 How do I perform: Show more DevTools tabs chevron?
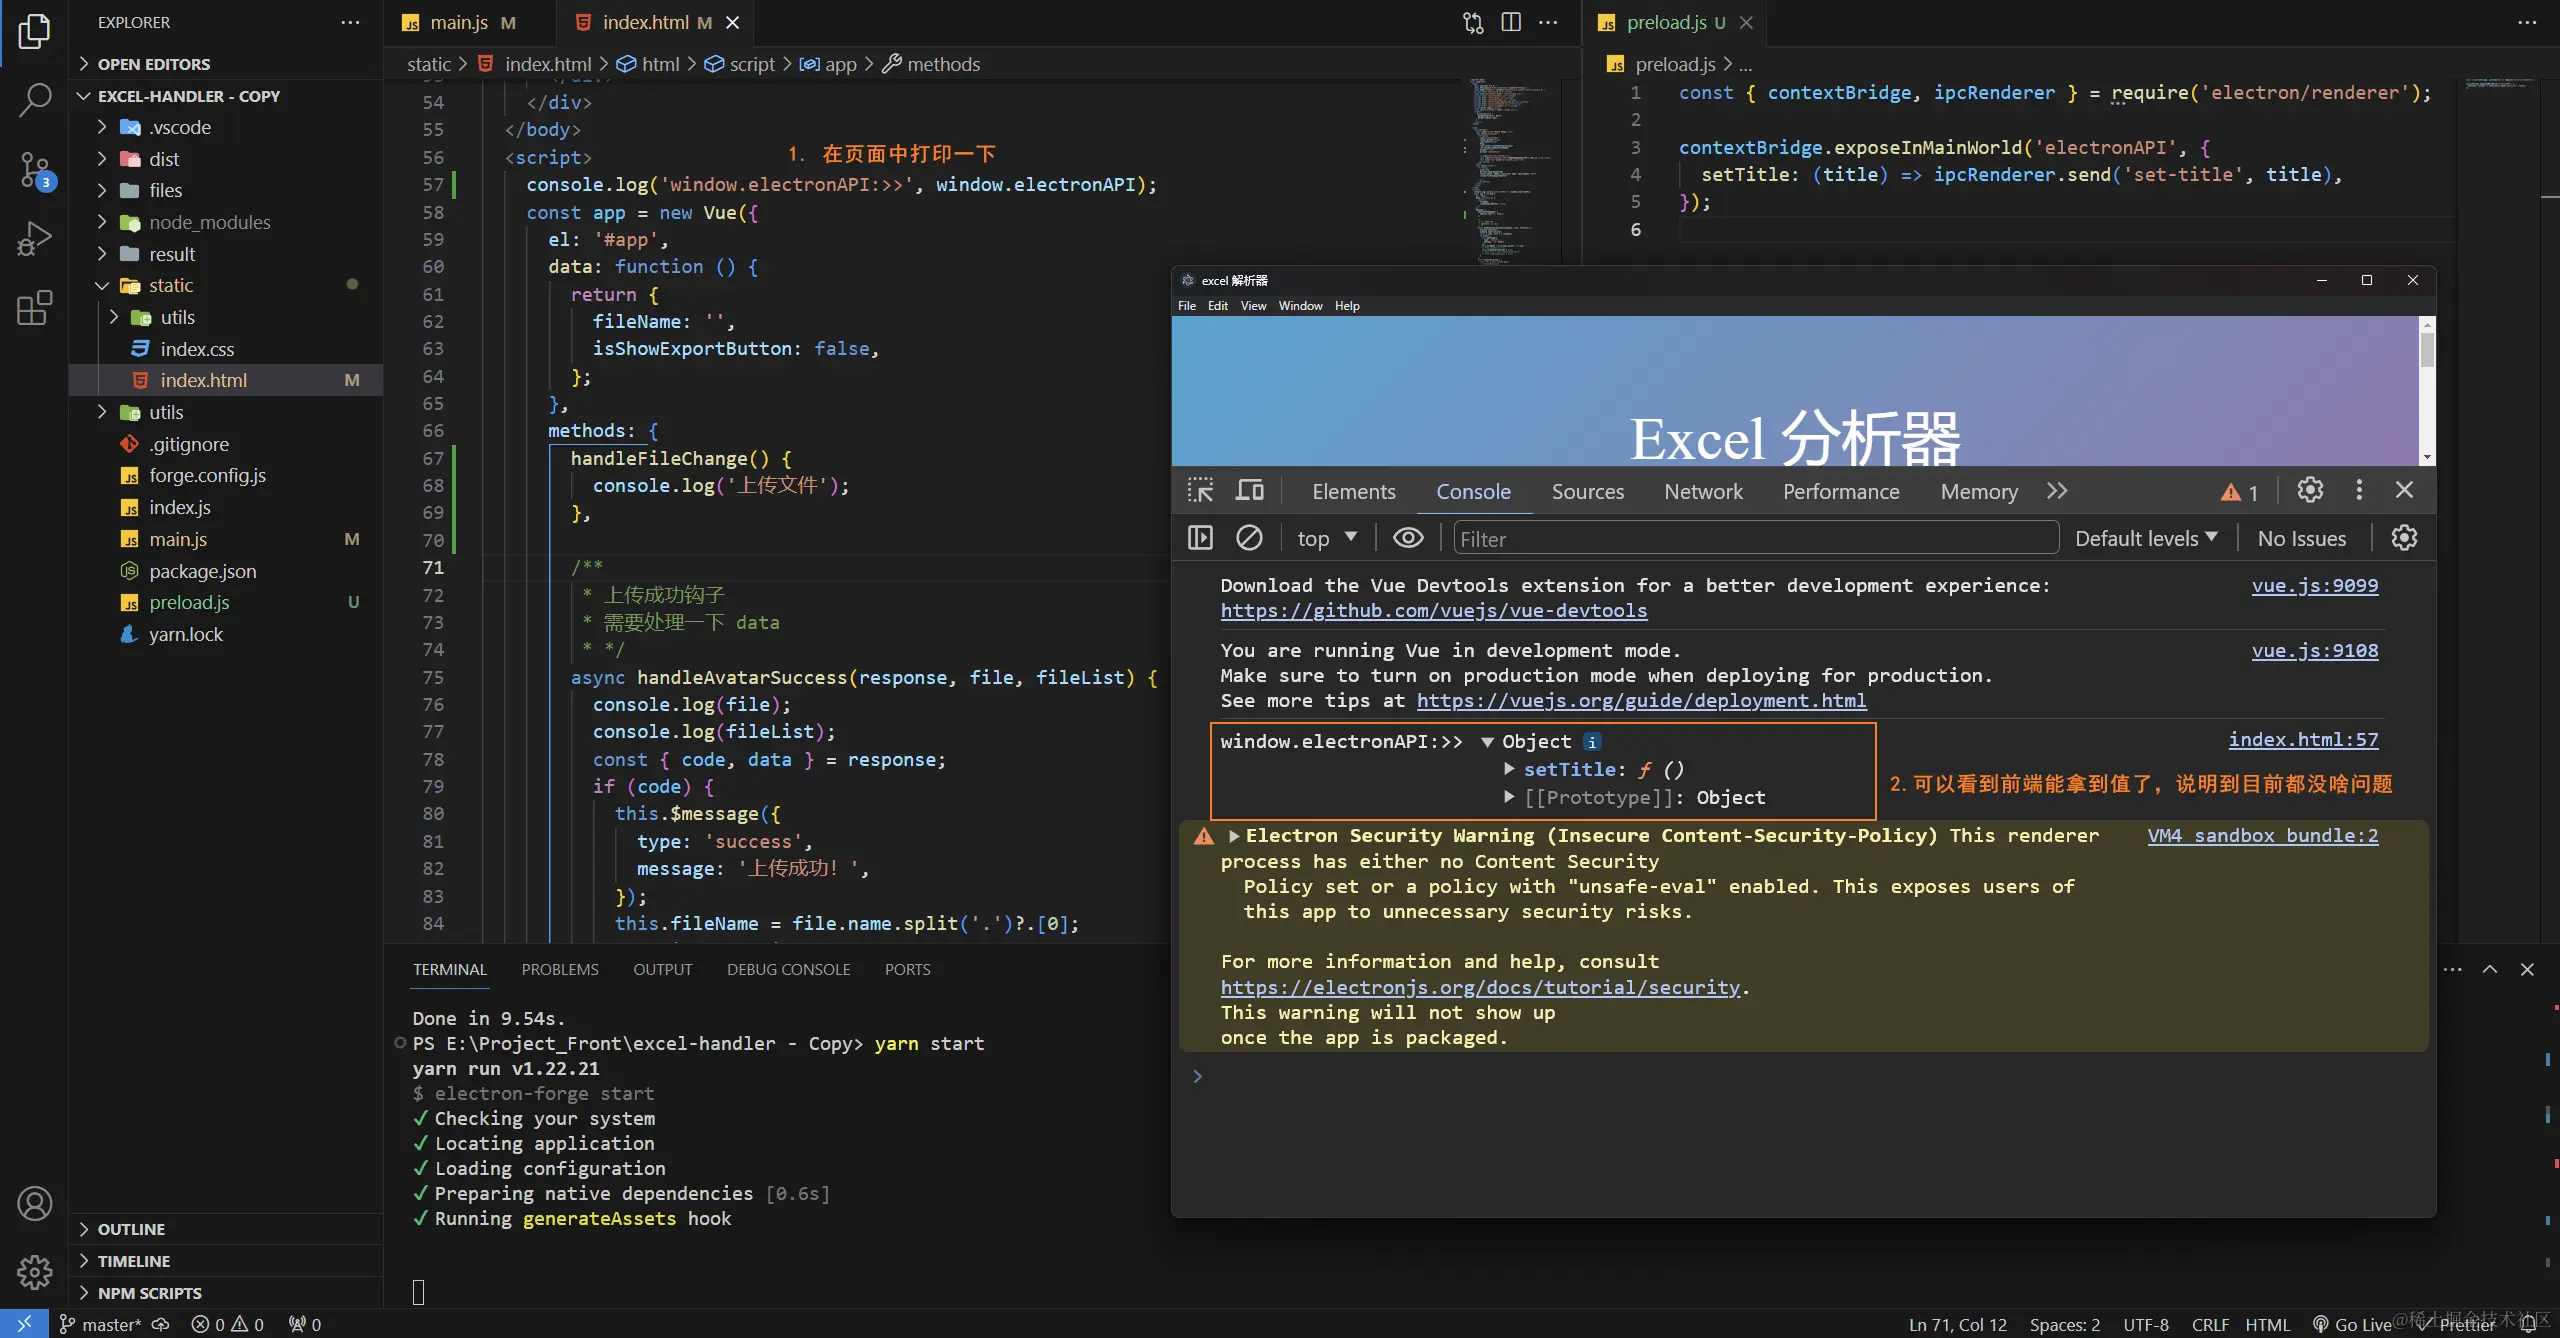point(2057,491)
